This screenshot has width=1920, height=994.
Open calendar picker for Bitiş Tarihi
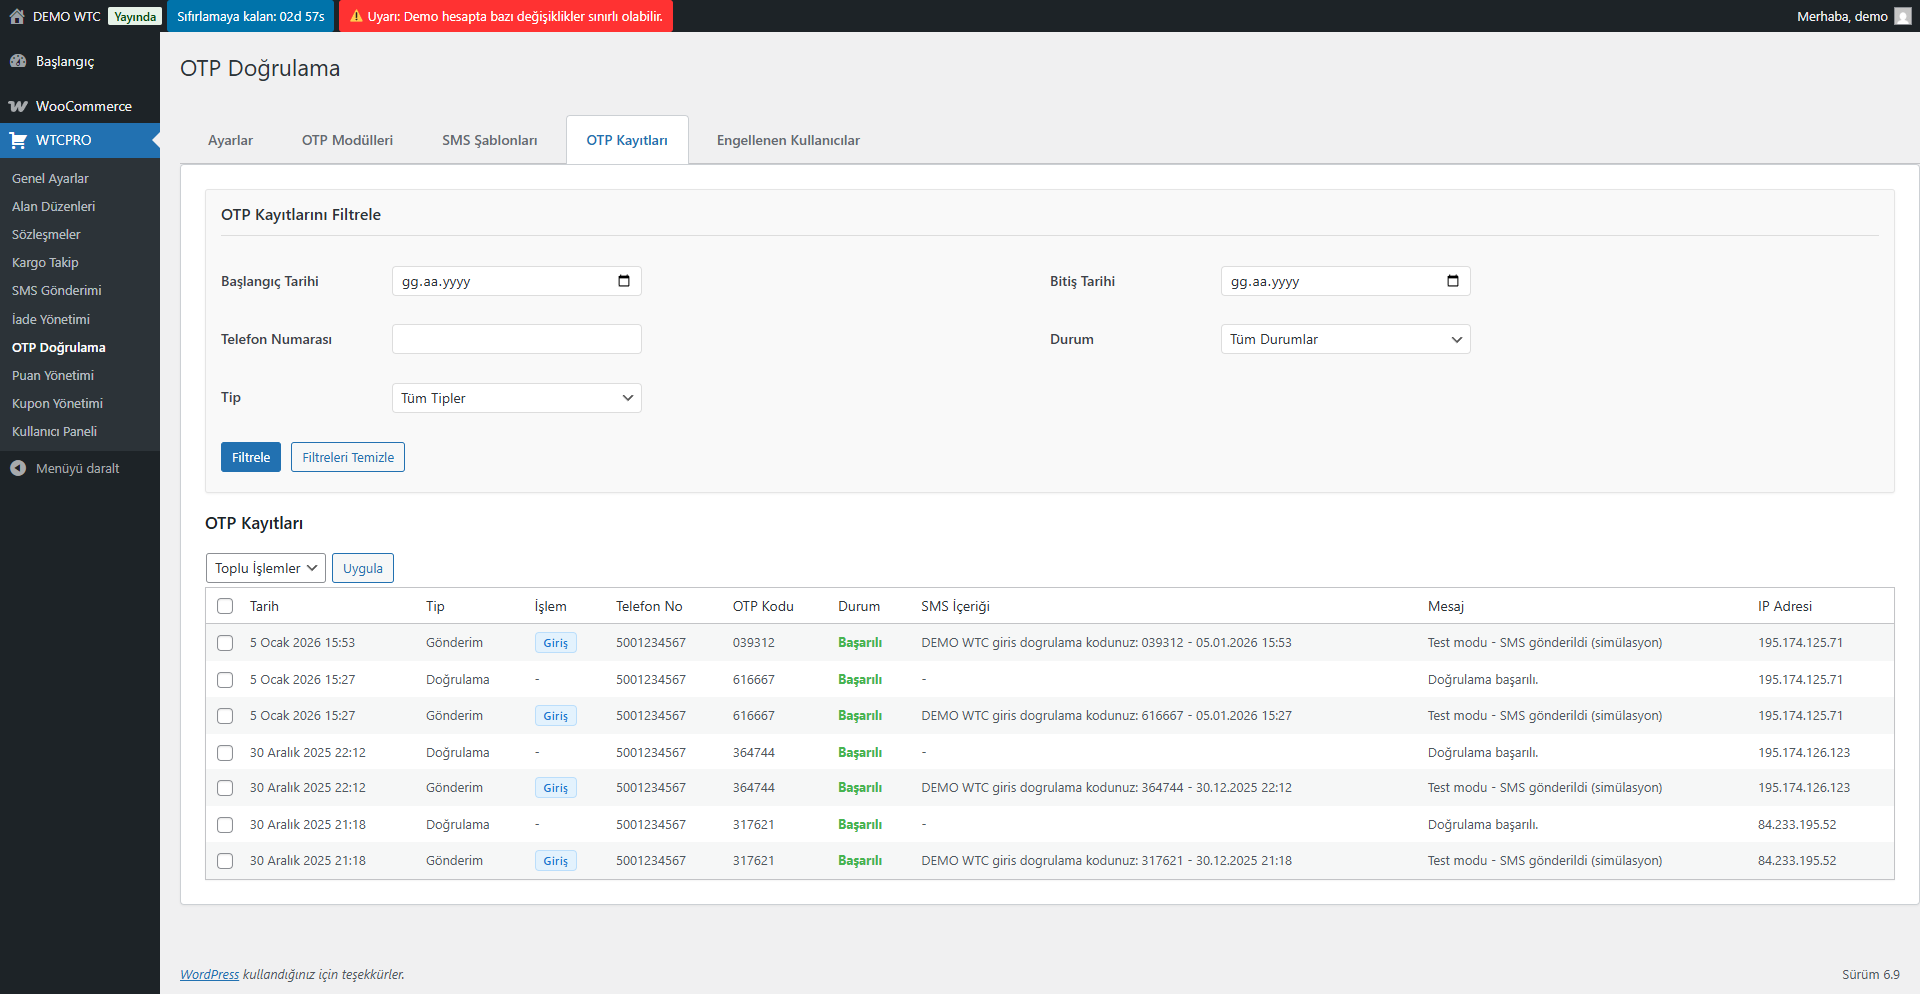1453,281
